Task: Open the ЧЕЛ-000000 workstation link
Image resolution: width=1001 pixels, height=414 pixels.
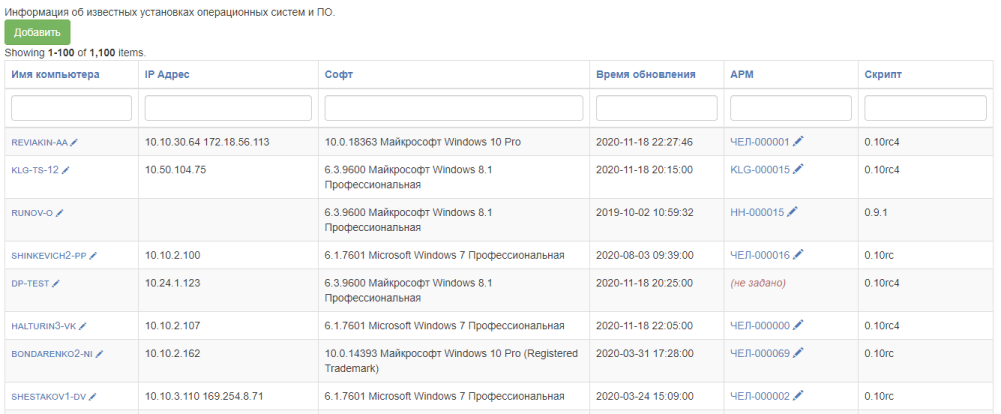Action: point(760,325)
